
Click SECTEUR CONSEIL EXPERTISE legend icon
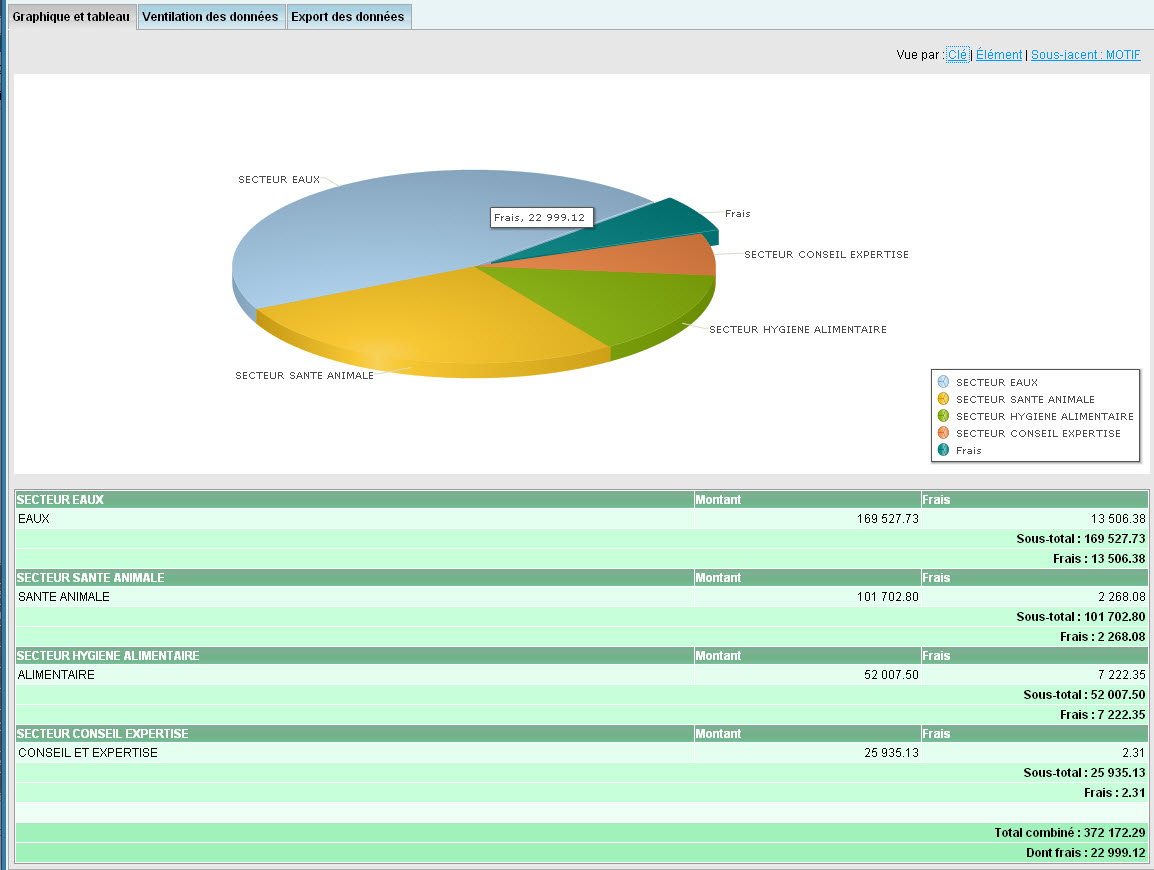point(944,433)
